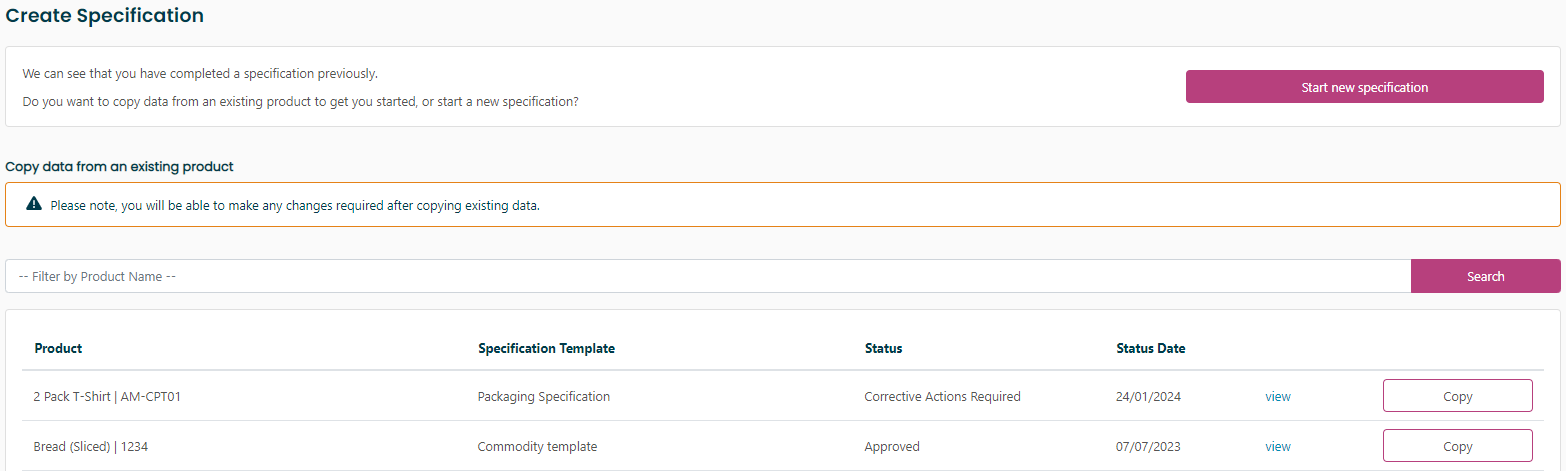Screen dimensions: 1566x471
Task: Copy data from Bread (Sliced) product
Action: tap(1457, 446)
